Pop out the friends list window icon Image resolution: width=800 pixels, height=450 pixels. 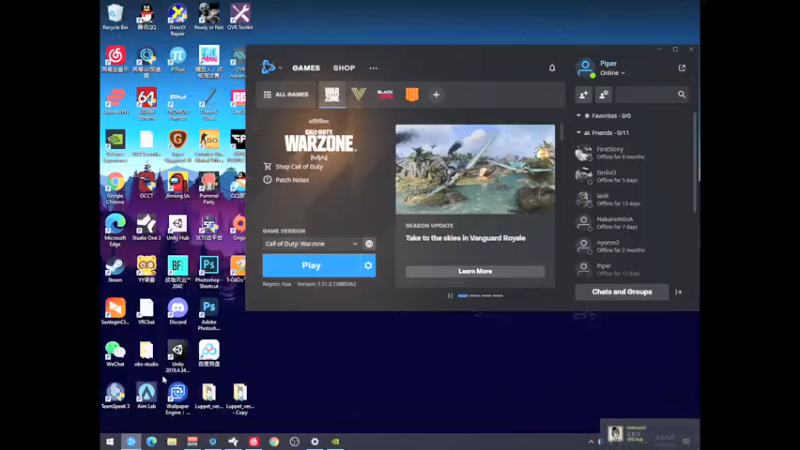coord(682,68)
